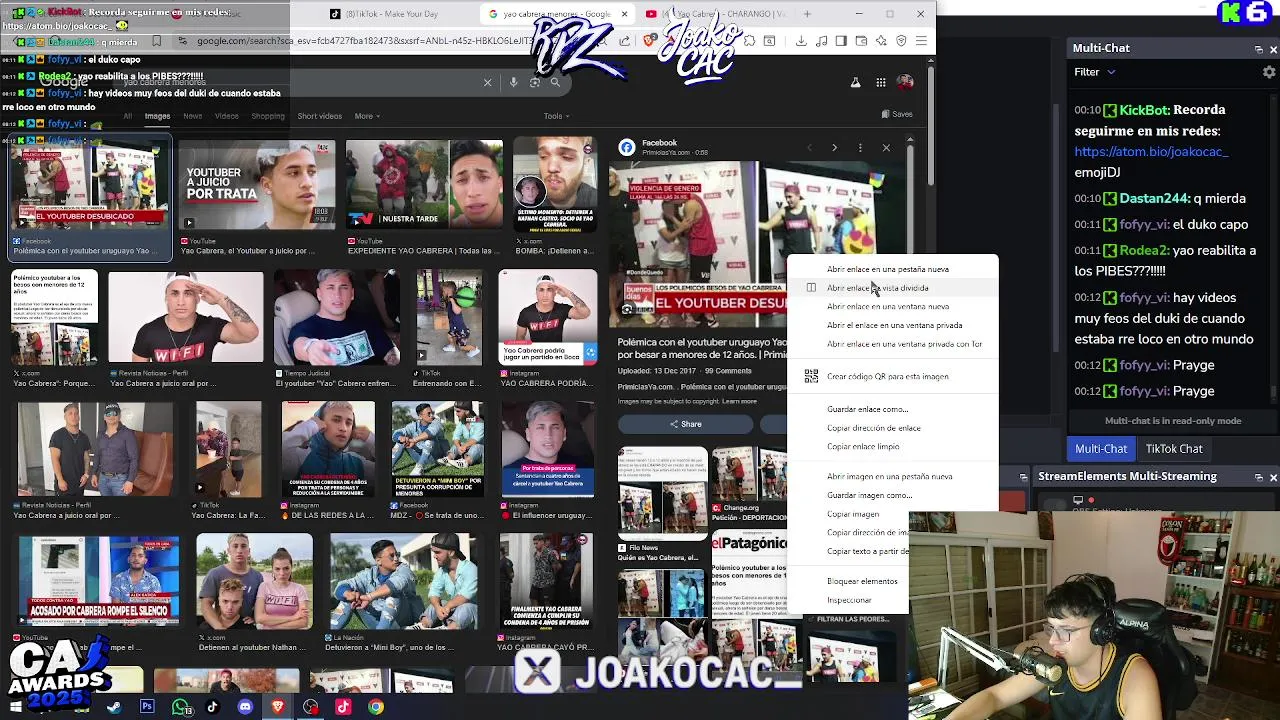Open the Short videos search tab
The height and width of the screenshot is (720, 1280).
(319, 116)
